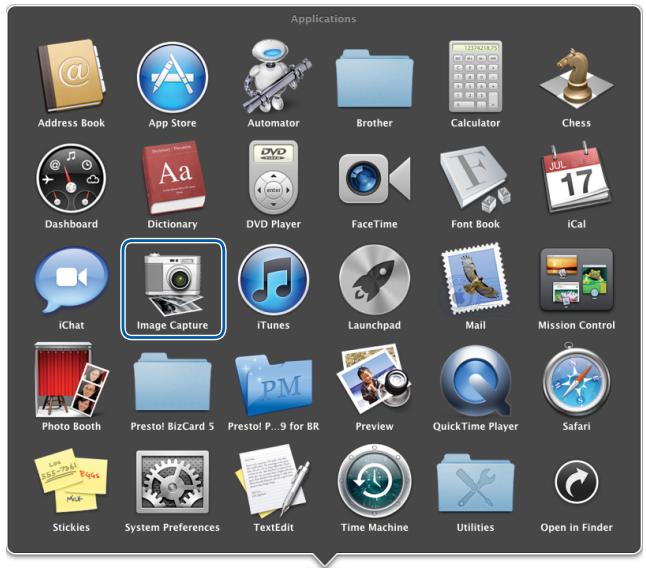Launch iCal calendar app

pyautogui.click(x=576, y=177)
